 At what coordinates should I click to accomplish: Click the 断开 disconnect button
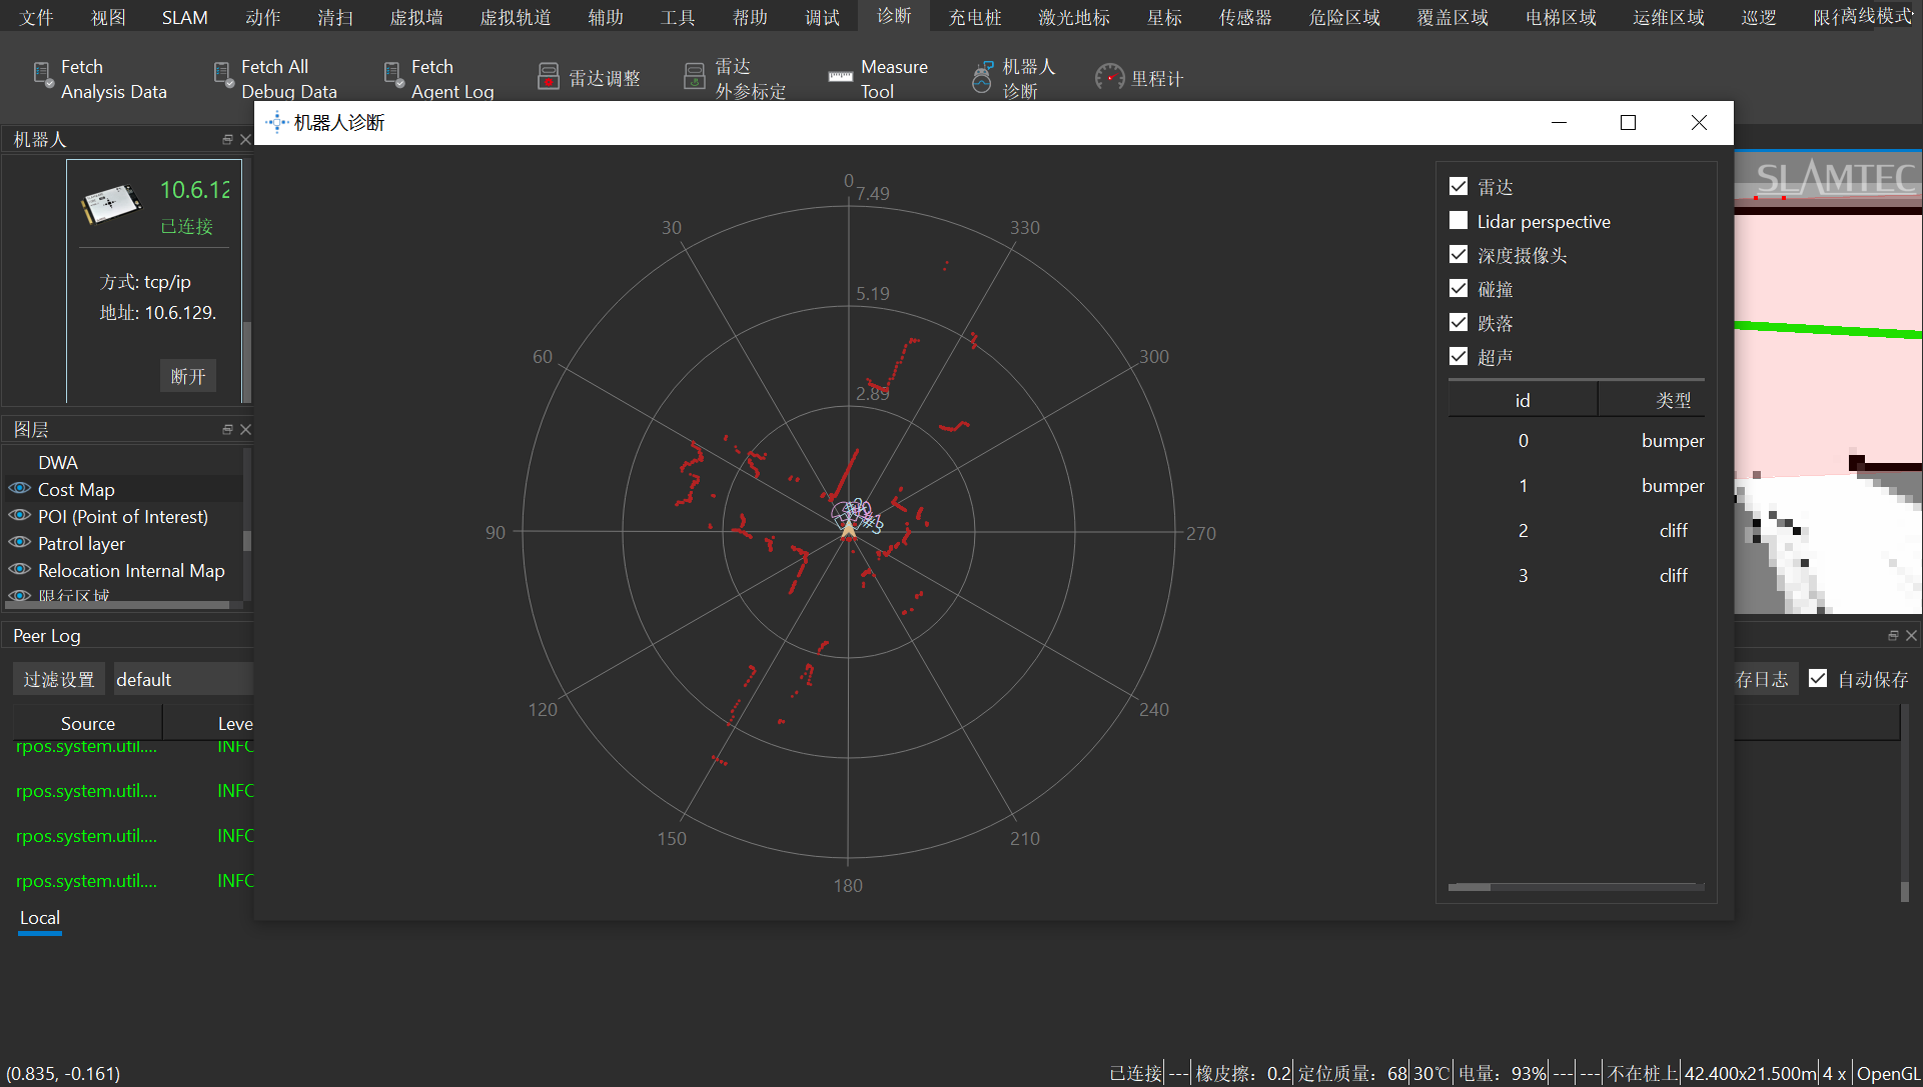[188, 376]
